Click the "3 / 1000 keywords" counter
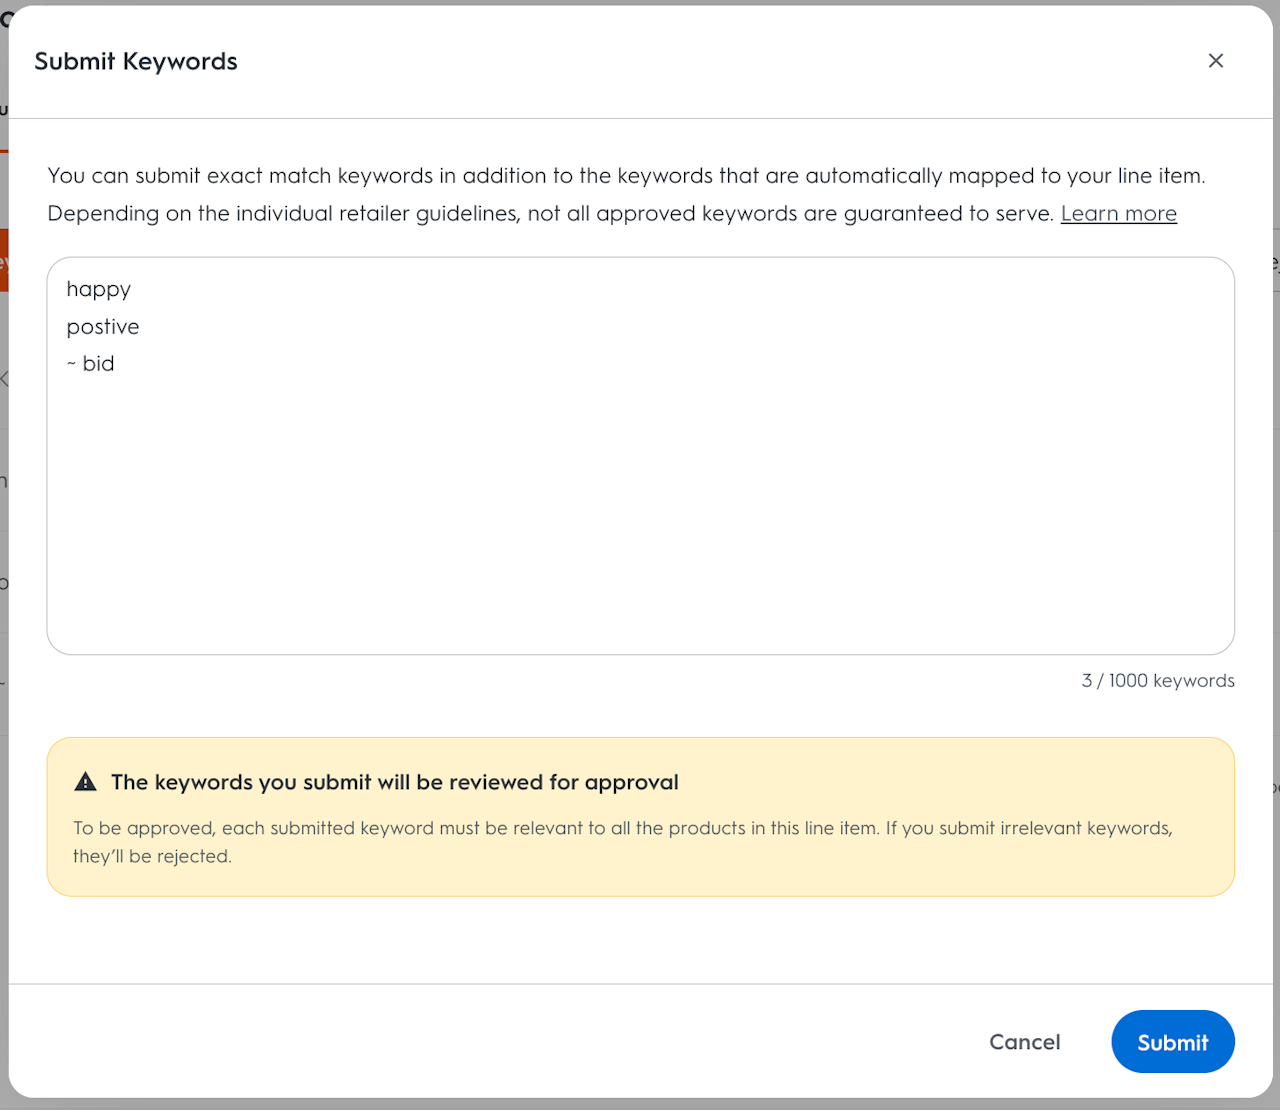This screenshot has height=1110, width=1280. click(1157, 681)
